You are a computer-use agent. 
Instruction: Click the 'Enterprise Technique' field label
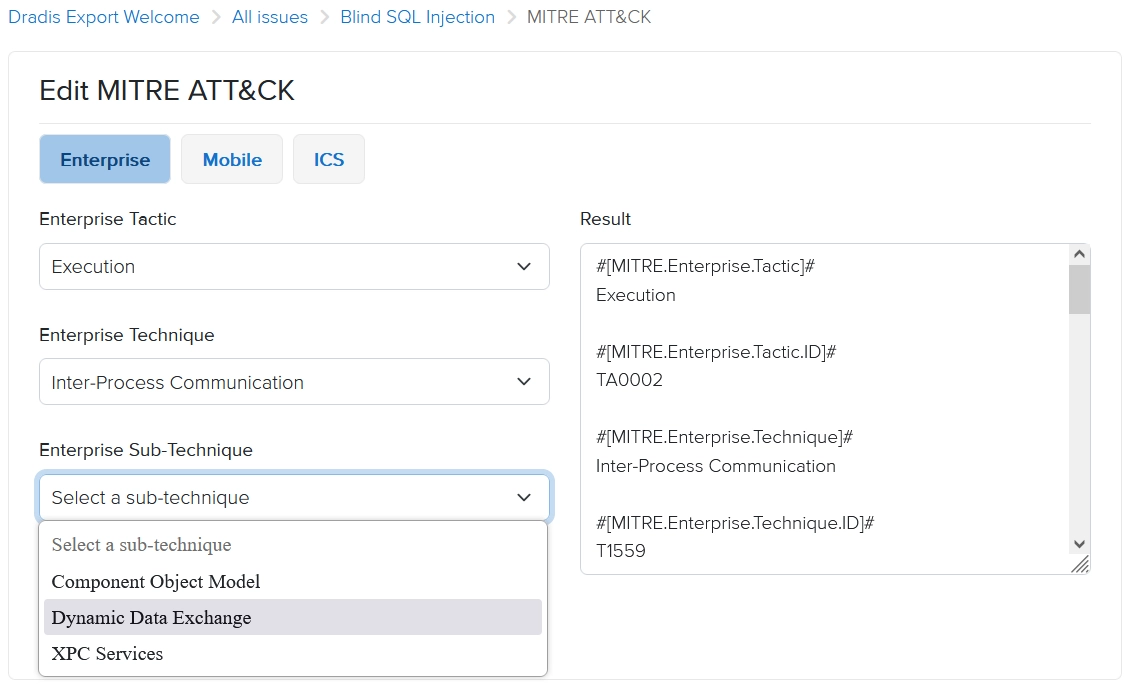(x=127, y=335)
